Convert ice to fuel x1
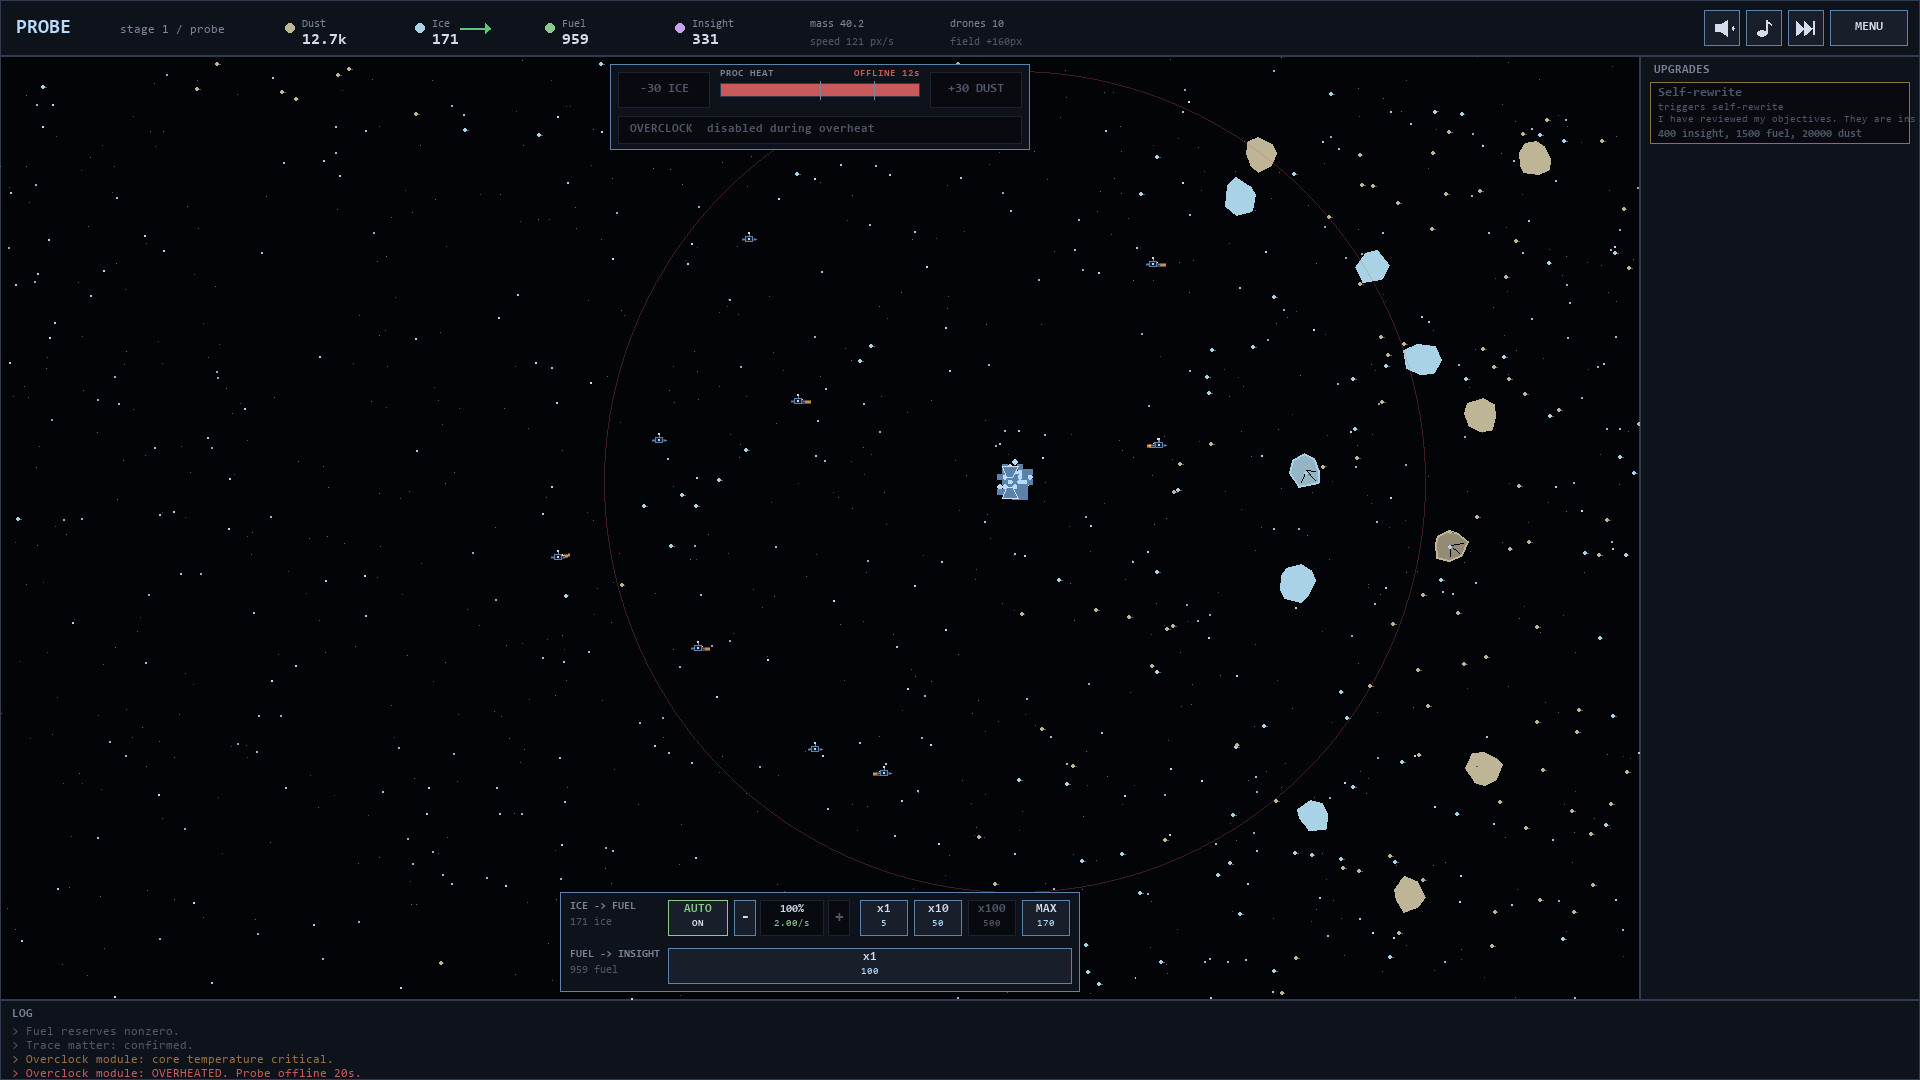The width and height of the screenshot is (1920, 1080). coord(883,917)
